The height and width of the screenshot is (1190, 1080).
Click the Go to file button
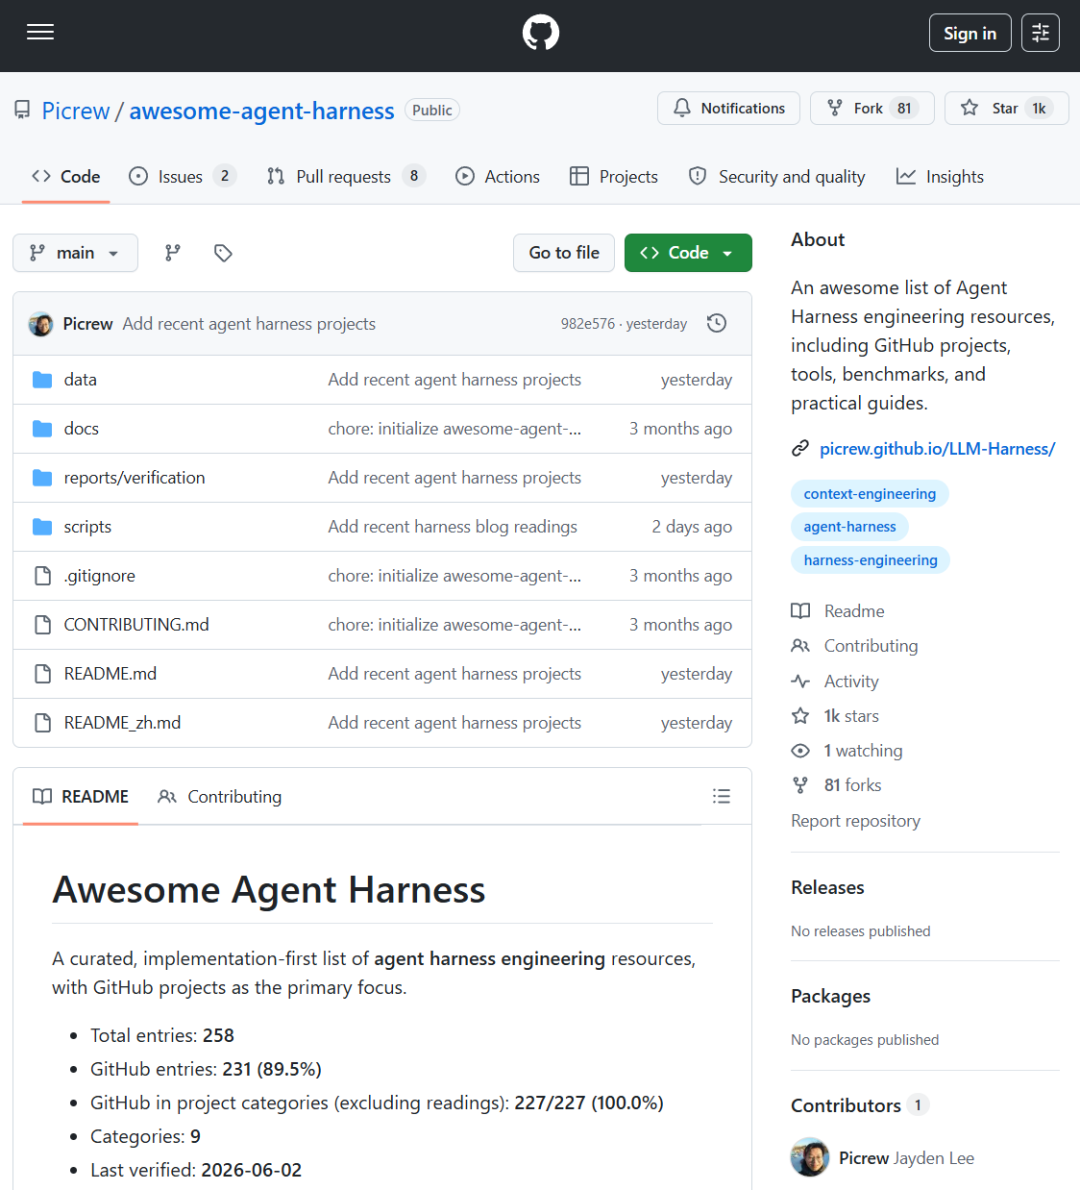click(564, 253)
